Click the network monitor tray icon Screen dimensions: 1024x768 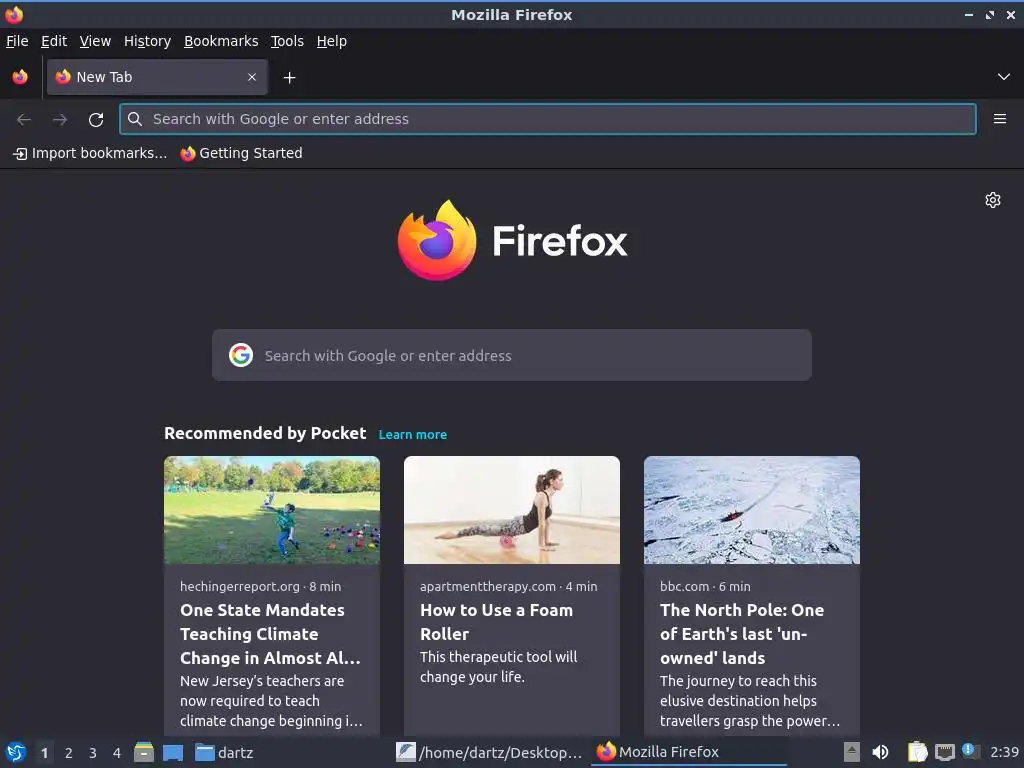point(944,752)
